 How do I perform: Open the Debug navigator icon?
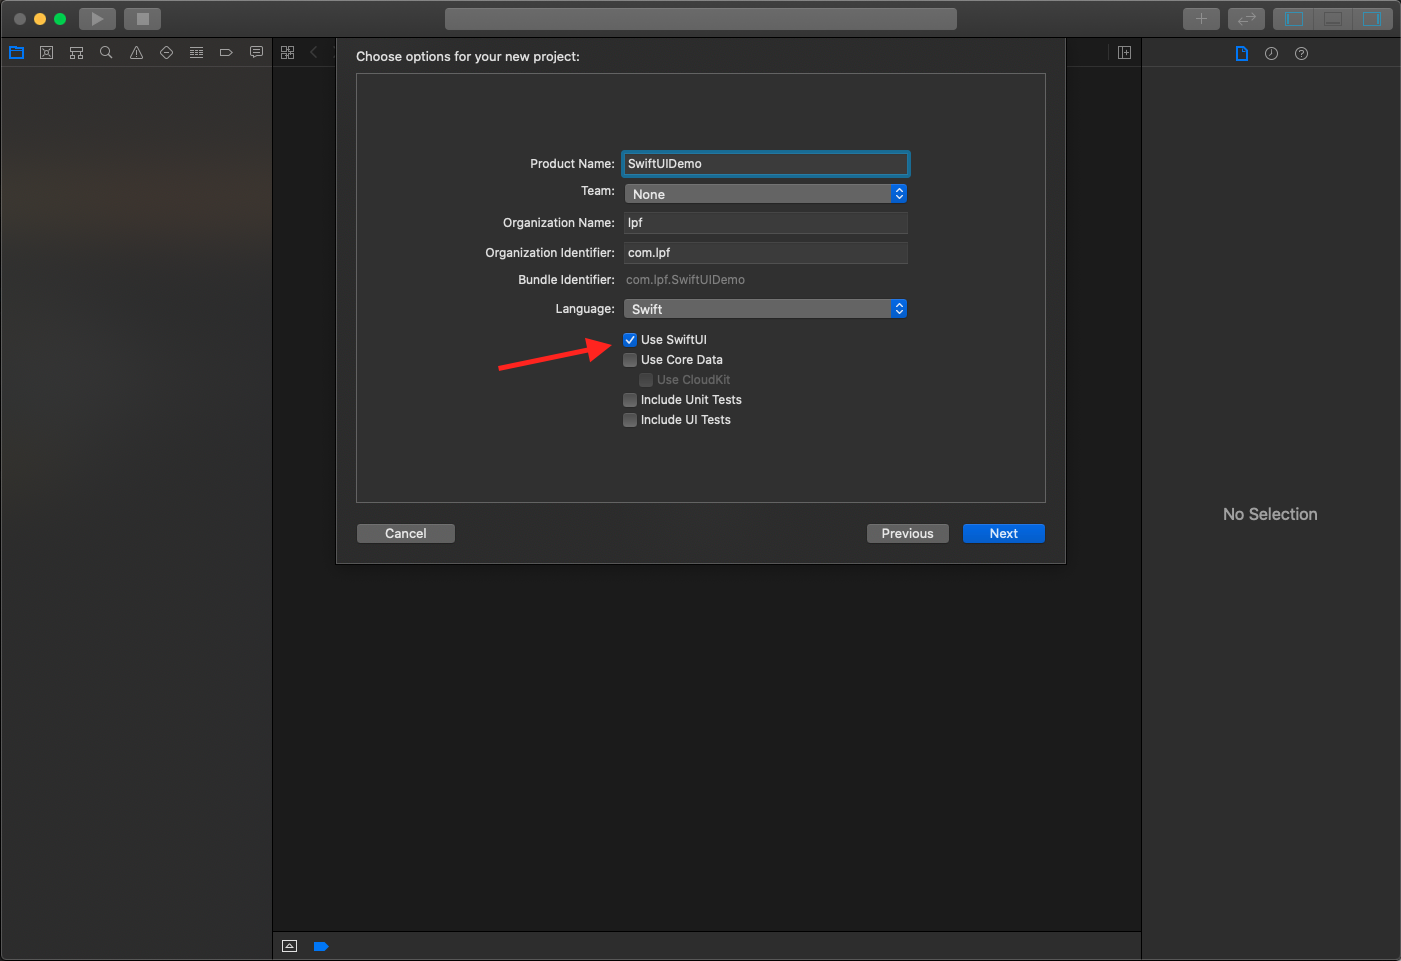coord(196,53)
